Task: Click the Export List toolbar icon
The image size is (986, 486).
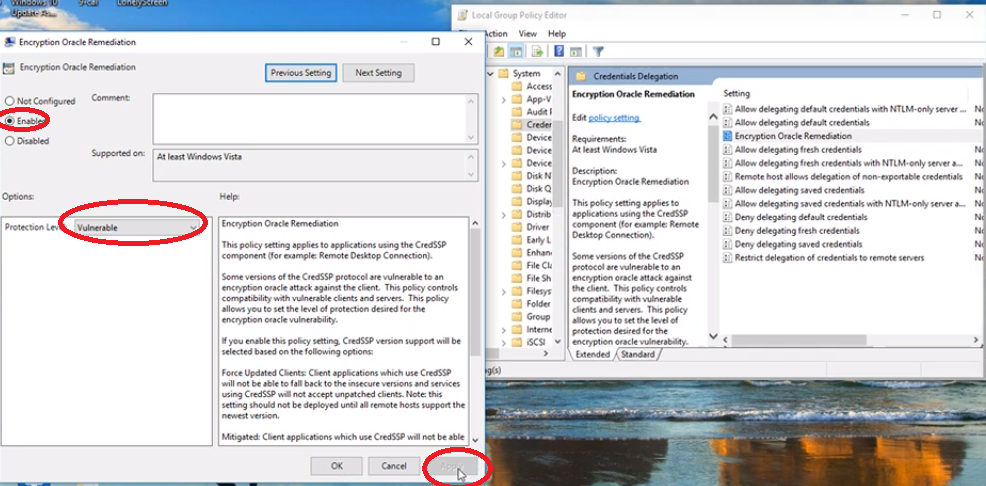Action: pos(538,52)
